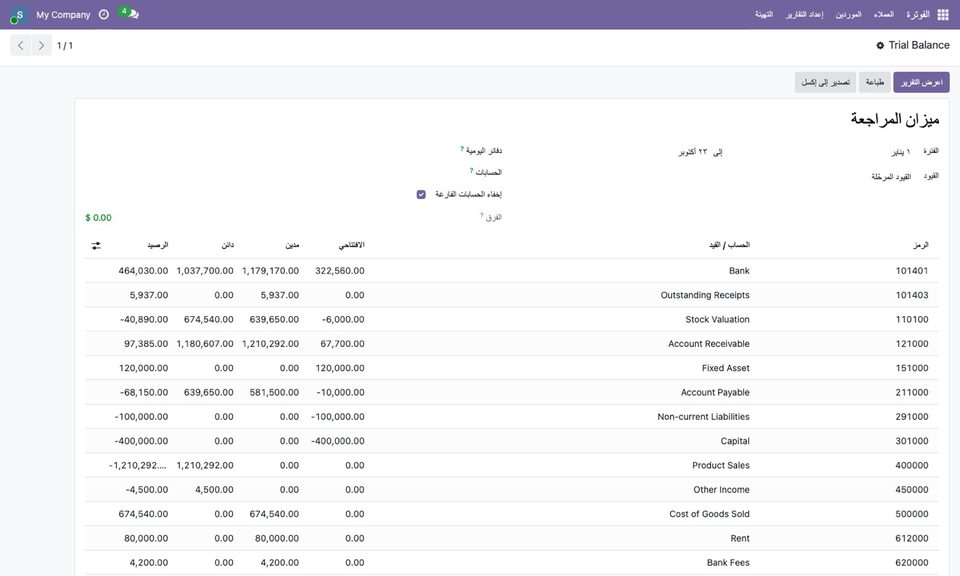
Task: Open the العملاء menu
Action: click(883, 14)
